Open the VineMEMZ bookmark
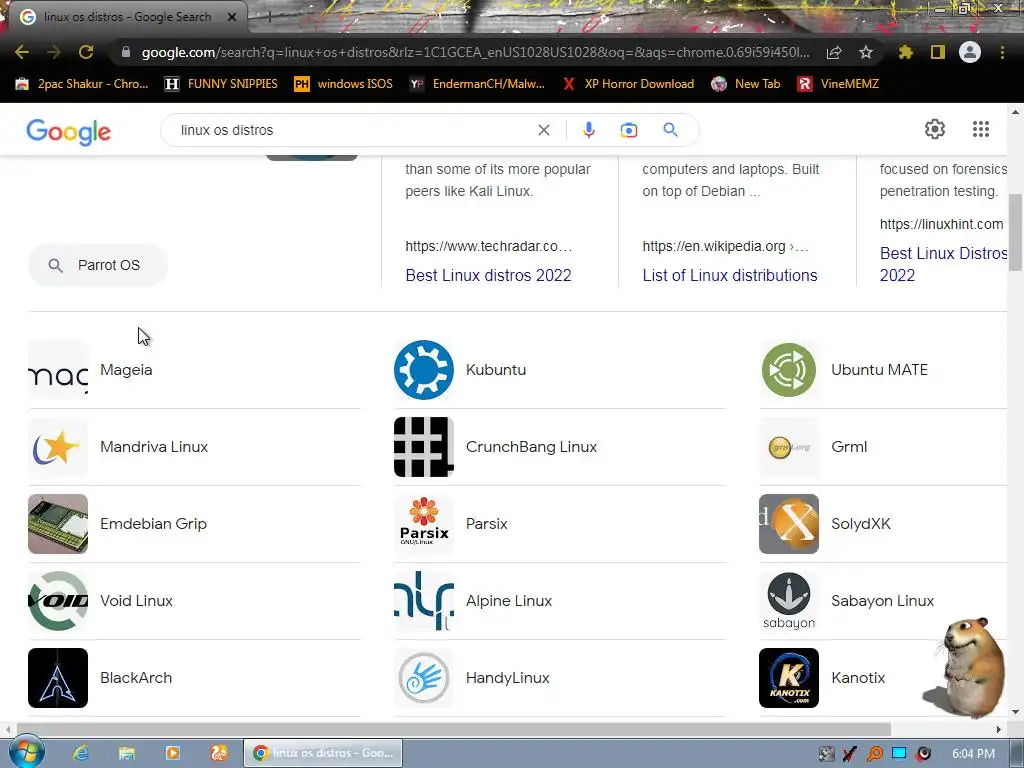Image resolution: width=1024 pixels, height=768 pixels. click(x=839, y=84)
